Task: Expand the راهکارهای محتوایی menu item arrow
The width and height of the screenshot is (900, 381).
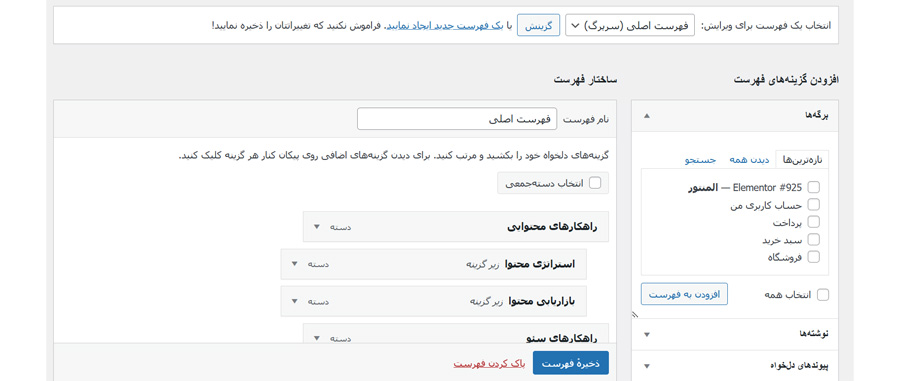Action: 316,227
